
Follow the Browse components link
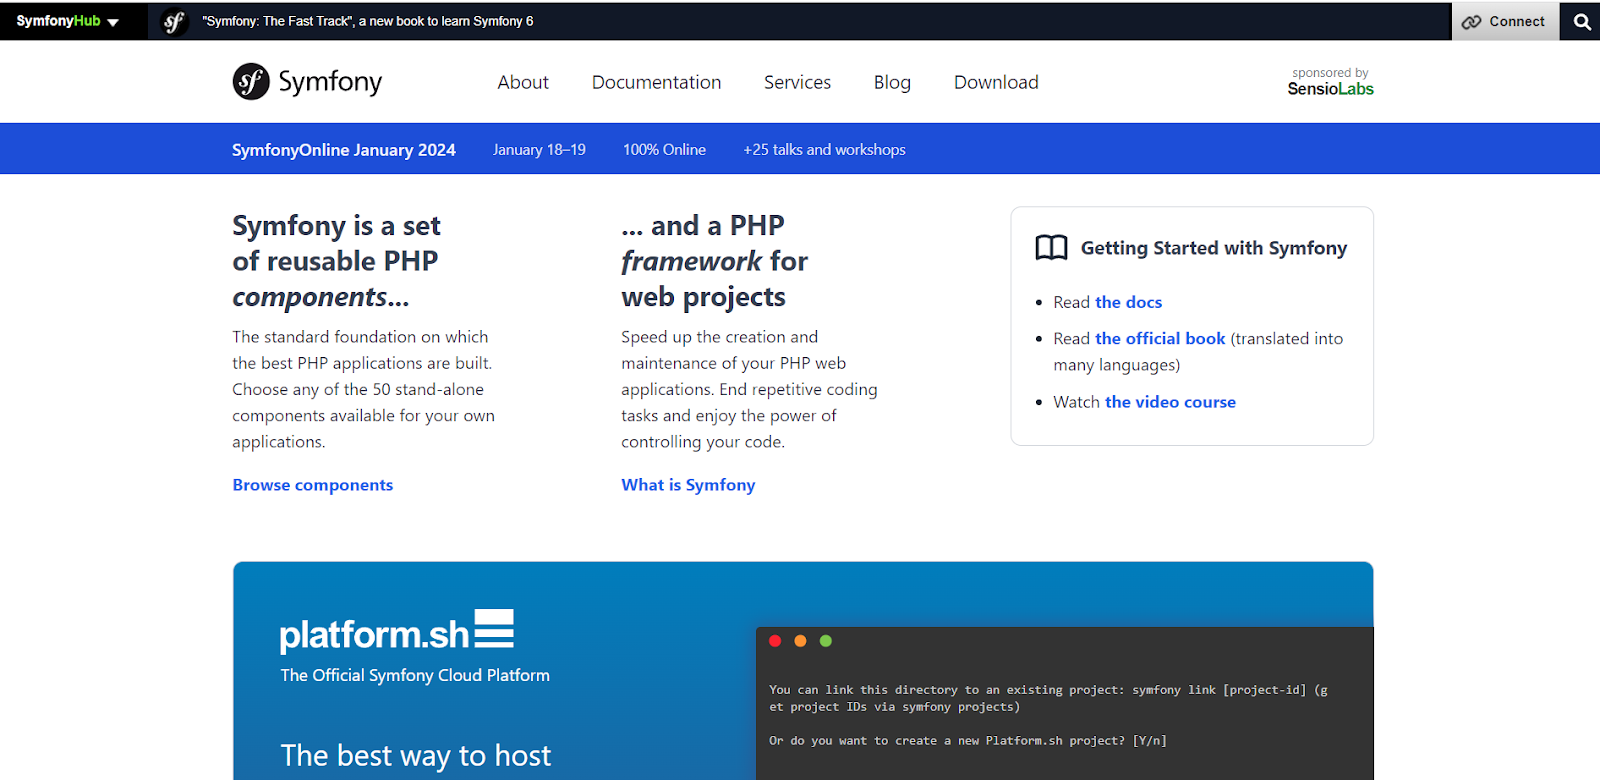[x=313, y=485]
